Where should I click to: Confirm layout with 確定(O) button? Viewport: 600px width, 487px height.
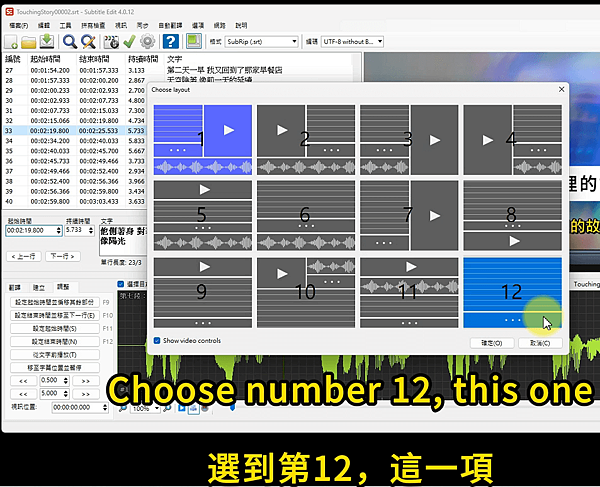point(492,343)
